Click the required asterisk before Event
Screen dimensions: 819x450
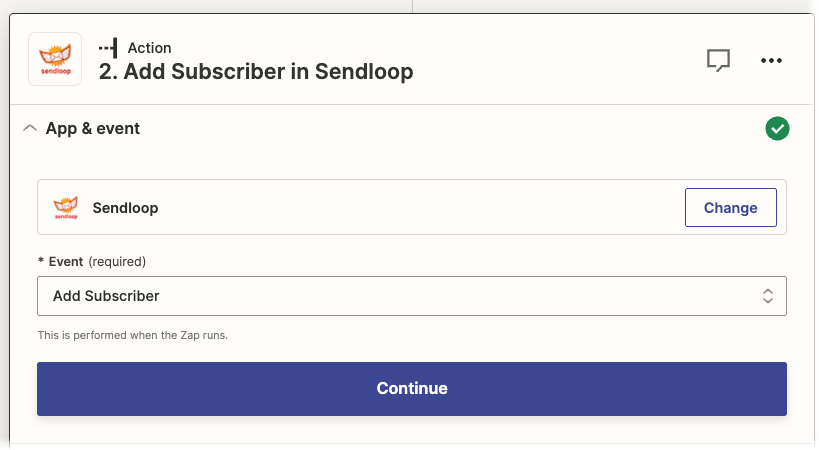click(41, 262)
